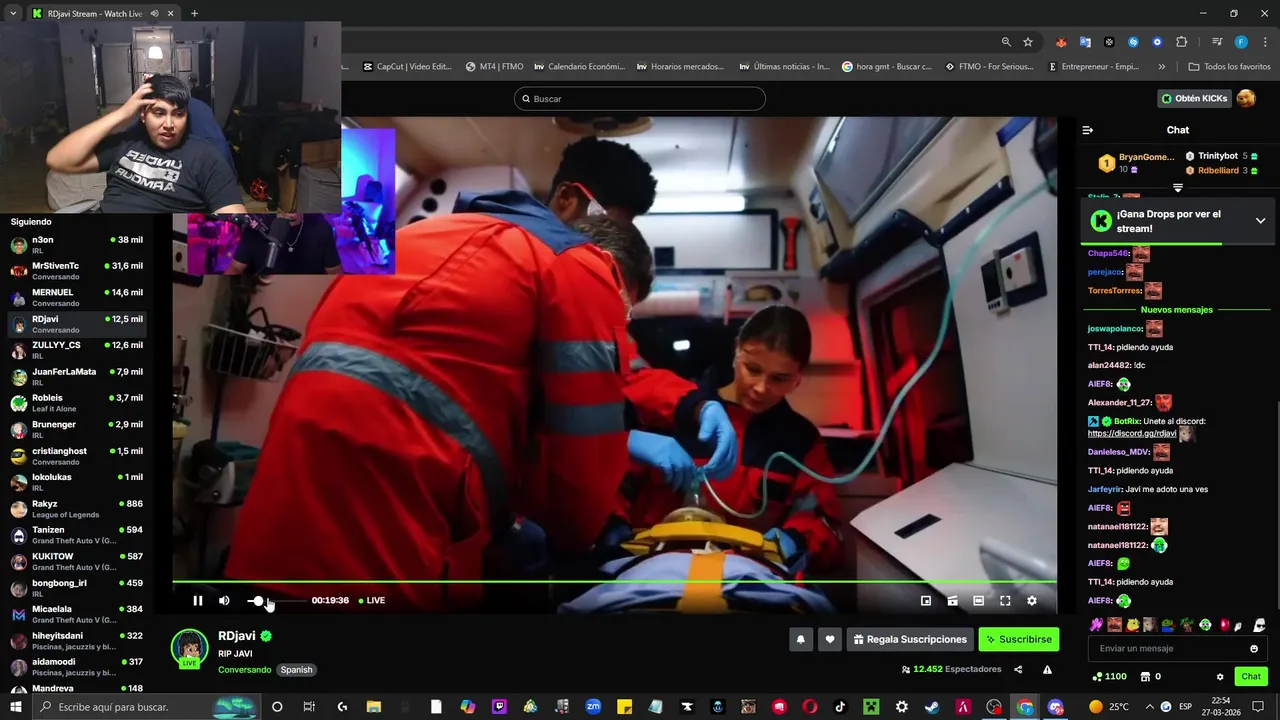Screen dimensions: 1280x720
Task: Expand the chat leaderboard arrow
Action: pos(1178,188)
